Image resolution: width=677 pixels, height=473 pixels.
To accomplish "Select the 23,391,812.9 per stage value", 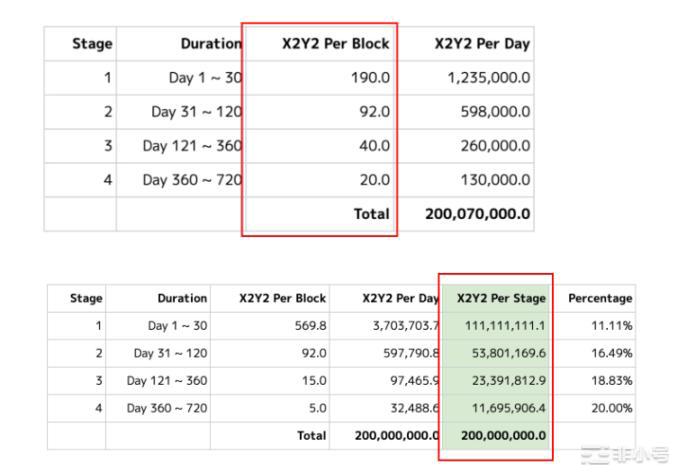I will (x=505, y=381).
